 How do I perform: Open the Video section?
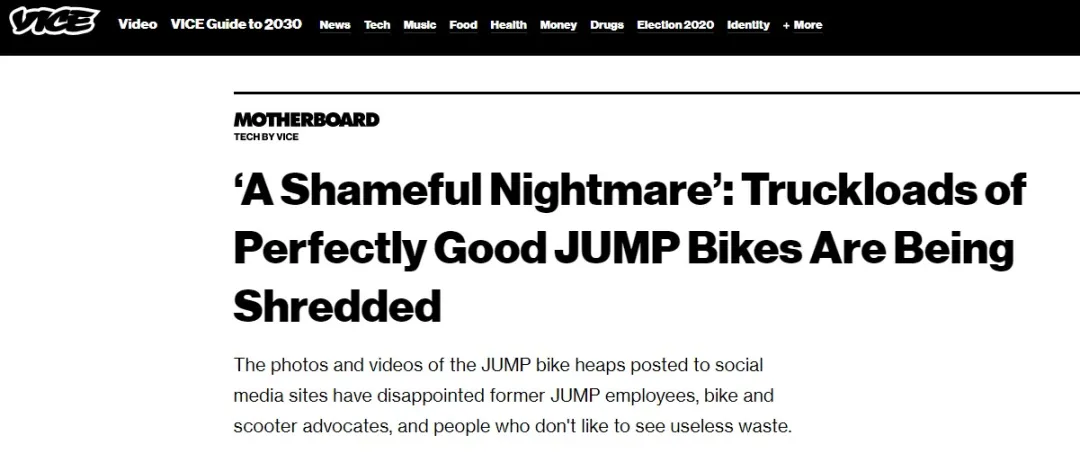(x=138, y=24)
